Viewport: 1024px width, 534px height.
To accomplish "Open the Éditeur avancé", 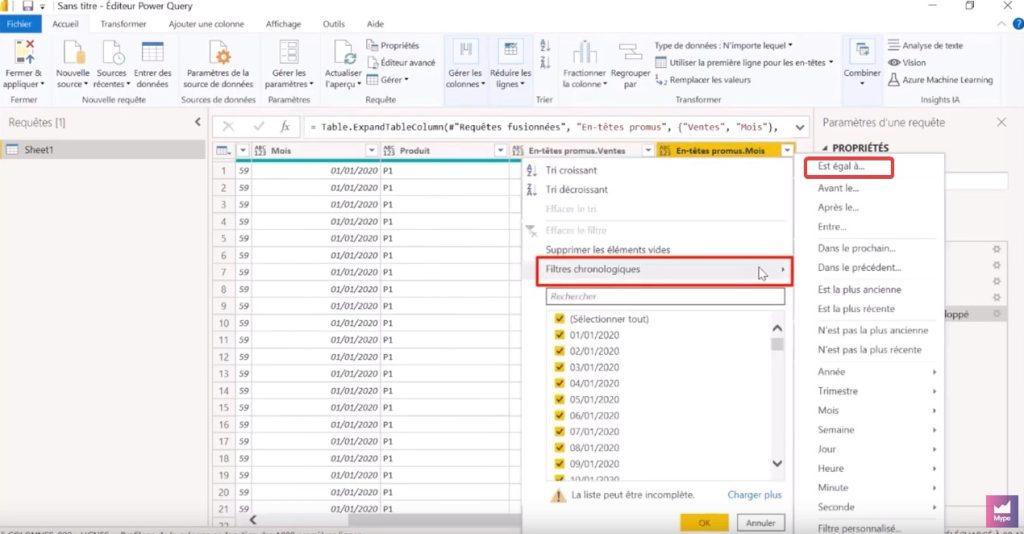I will [x=400, y=63].
